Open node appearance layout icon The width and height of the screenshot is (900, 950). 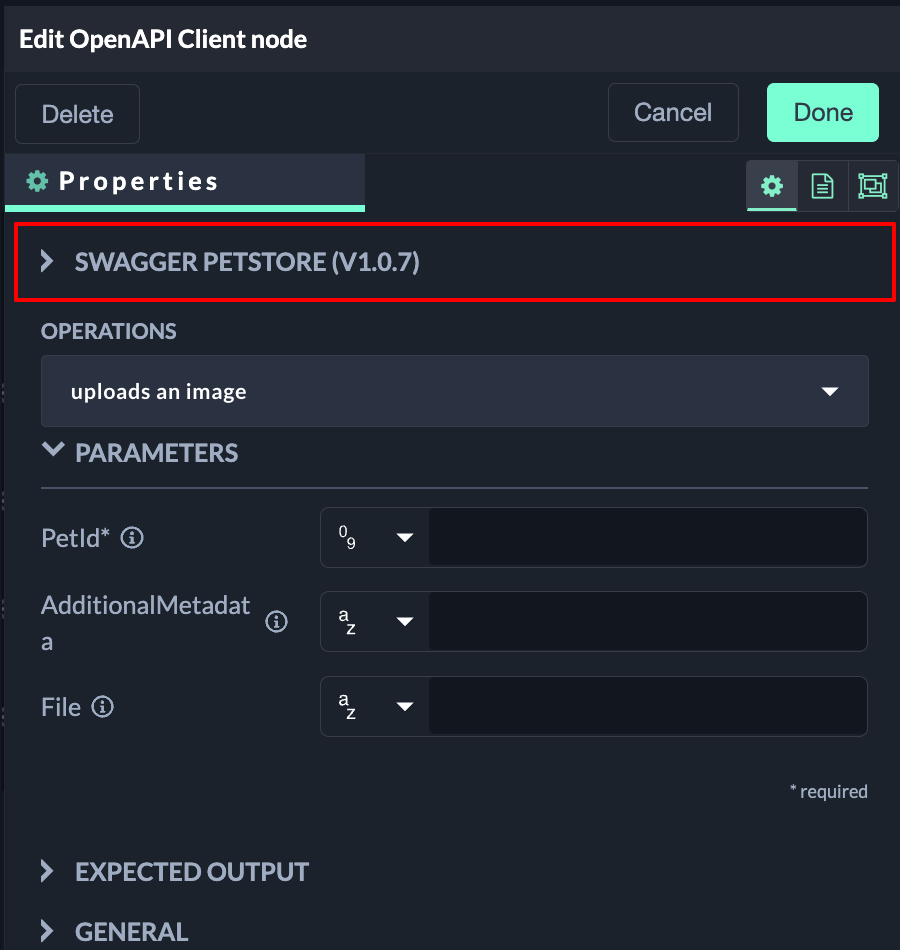coord(872,186)
